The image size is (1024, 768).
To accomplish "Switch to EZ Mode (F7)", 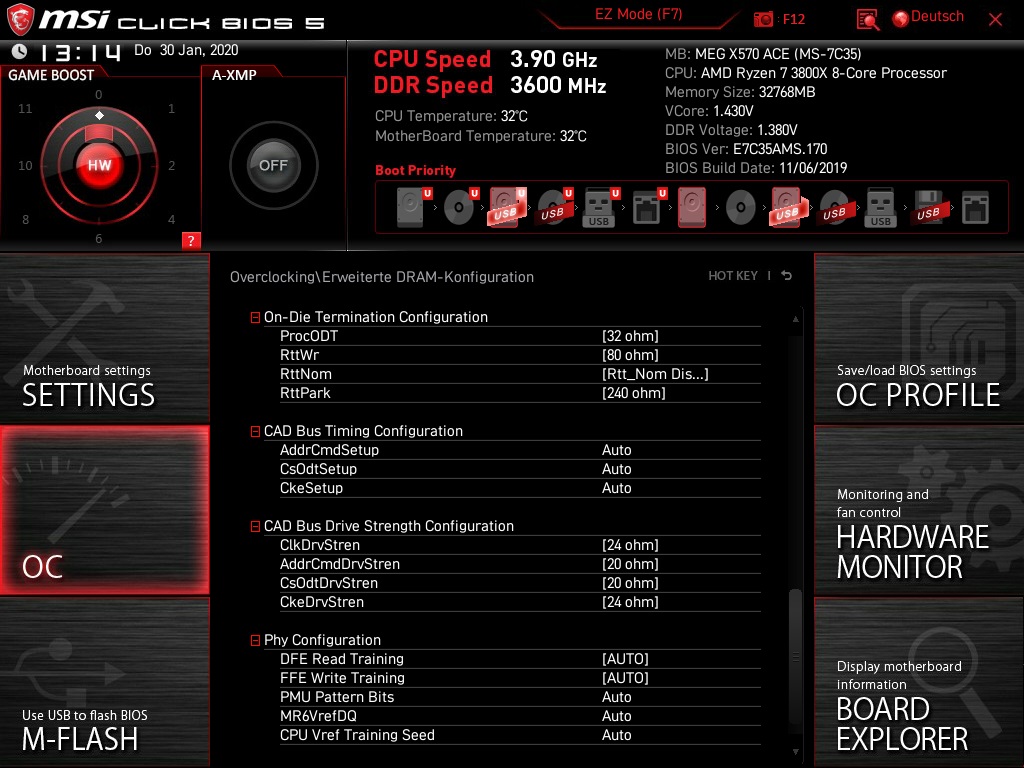I will tap(639, 14).
